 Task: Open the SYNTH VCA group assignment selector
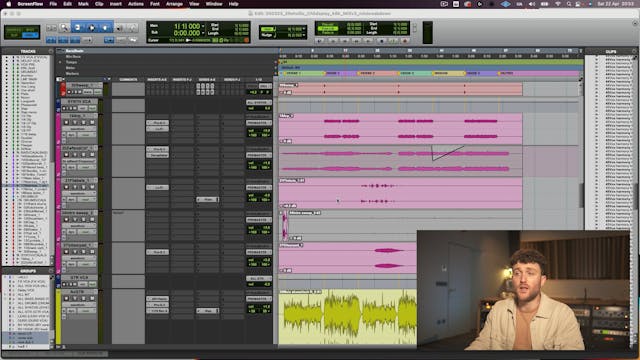click(259, 102)
